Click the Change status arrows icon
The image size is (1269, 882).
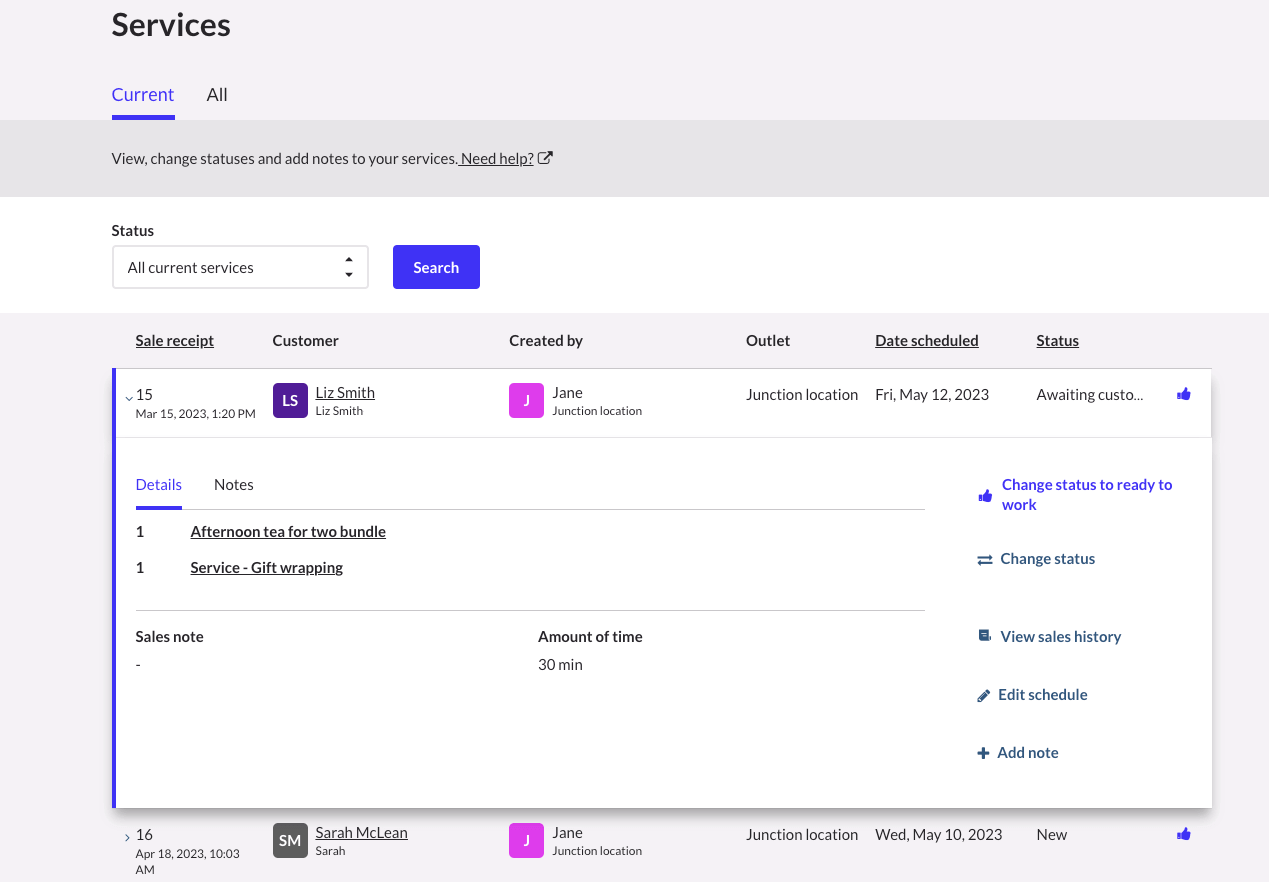click(x=985, y=560)
